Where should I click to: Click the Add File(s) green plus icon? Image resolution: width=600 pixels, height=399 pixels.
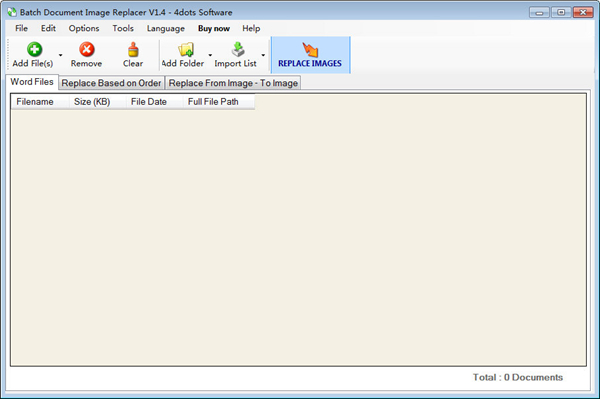tap(34, 49)
